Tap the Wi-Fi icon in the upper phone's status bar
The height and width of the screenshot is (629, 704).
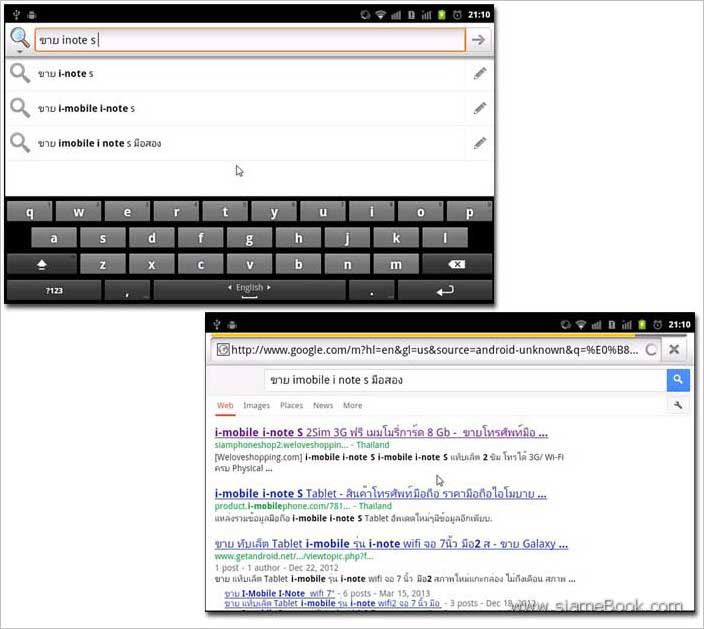tap(381, 15)
